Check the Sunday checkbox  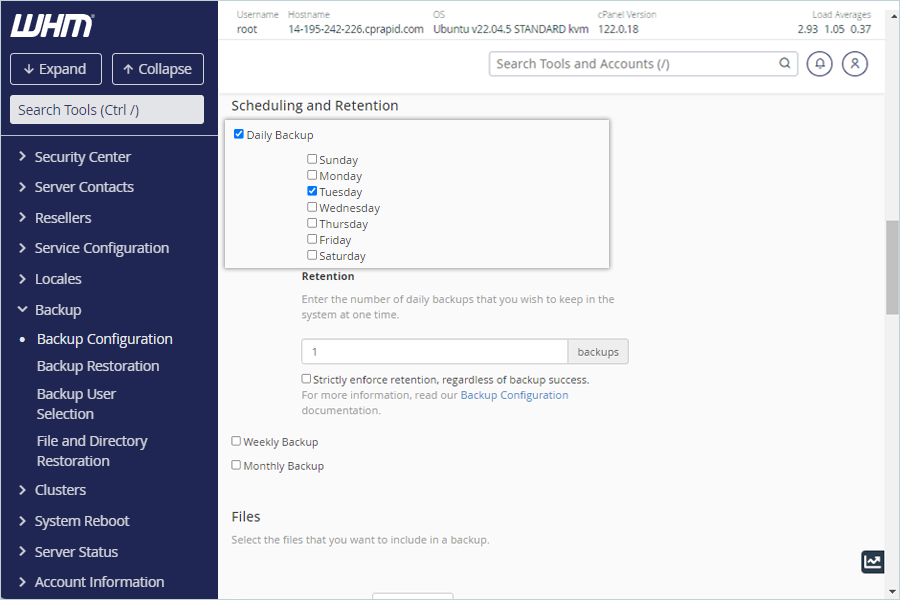[x=312, y=159]
